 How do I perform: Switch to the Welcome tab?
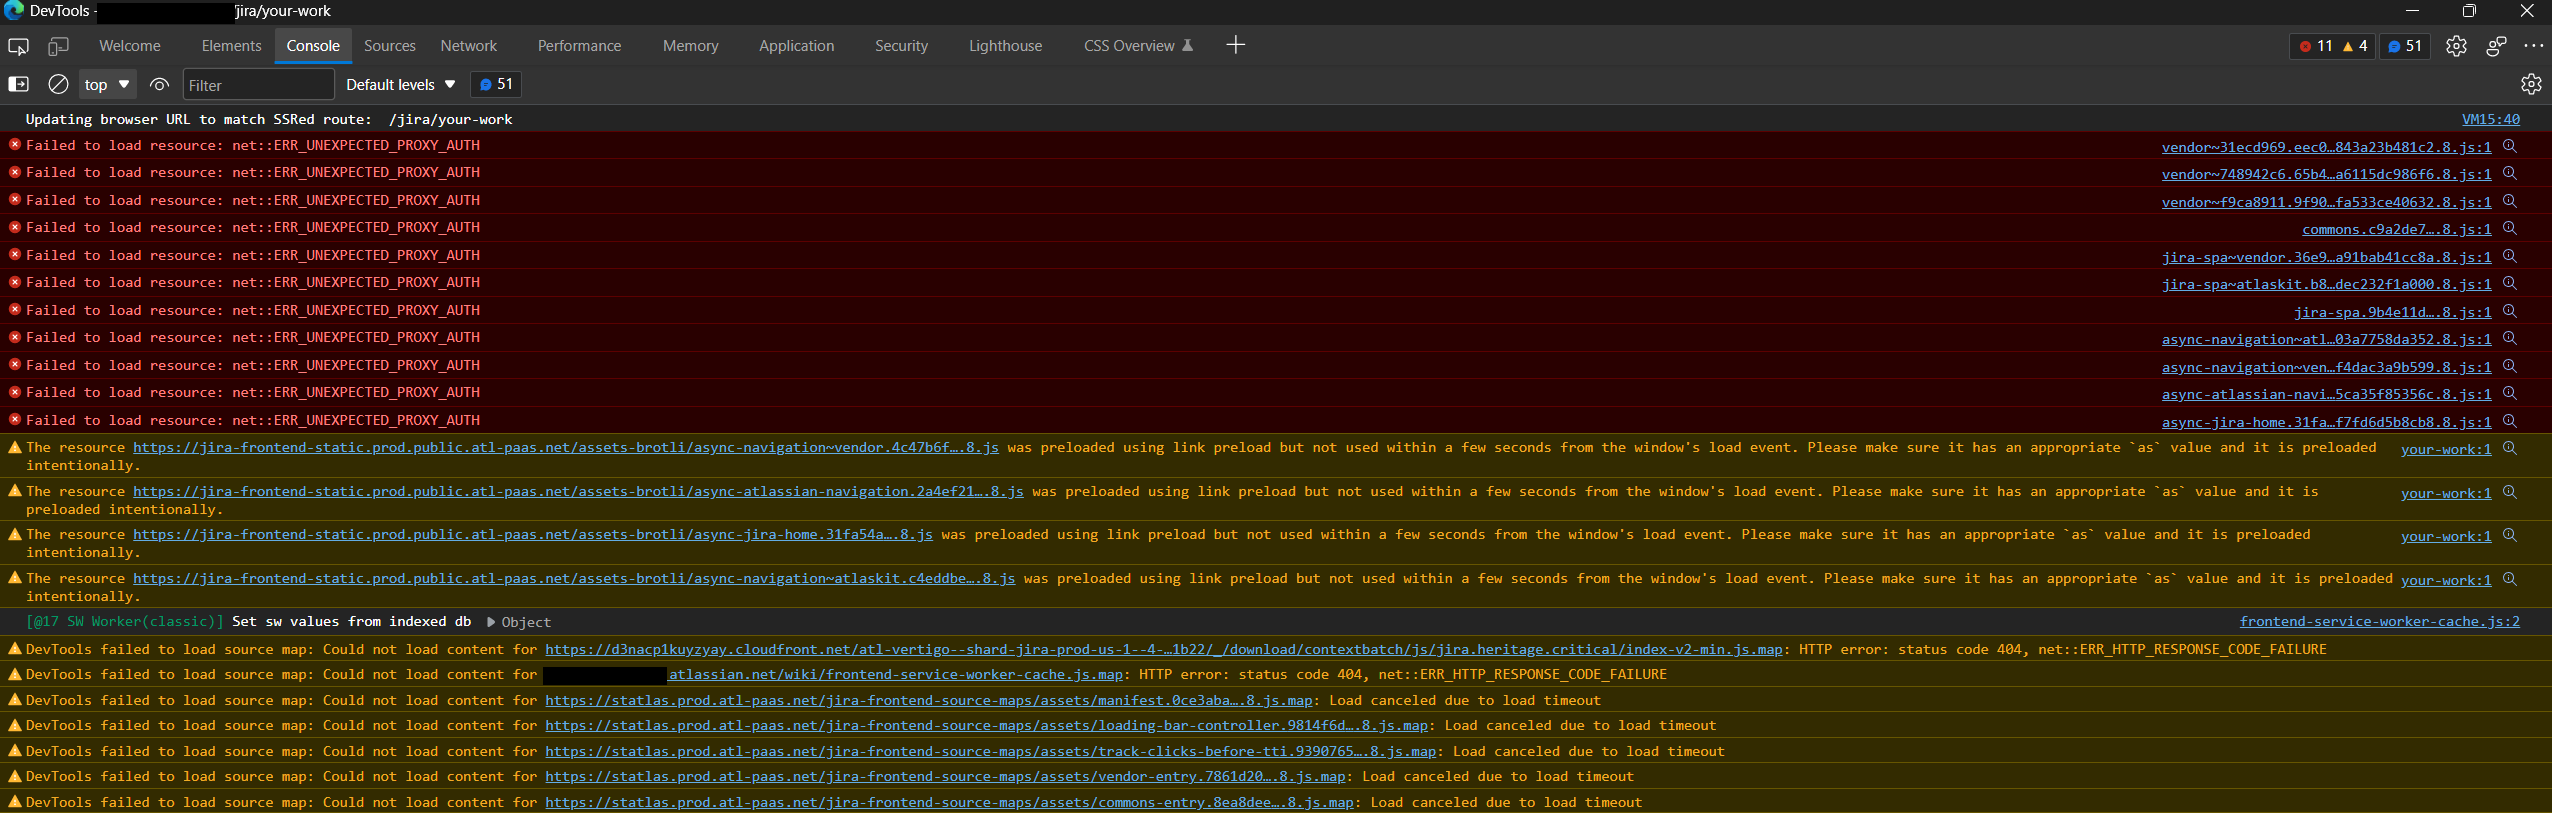[130, 46]
